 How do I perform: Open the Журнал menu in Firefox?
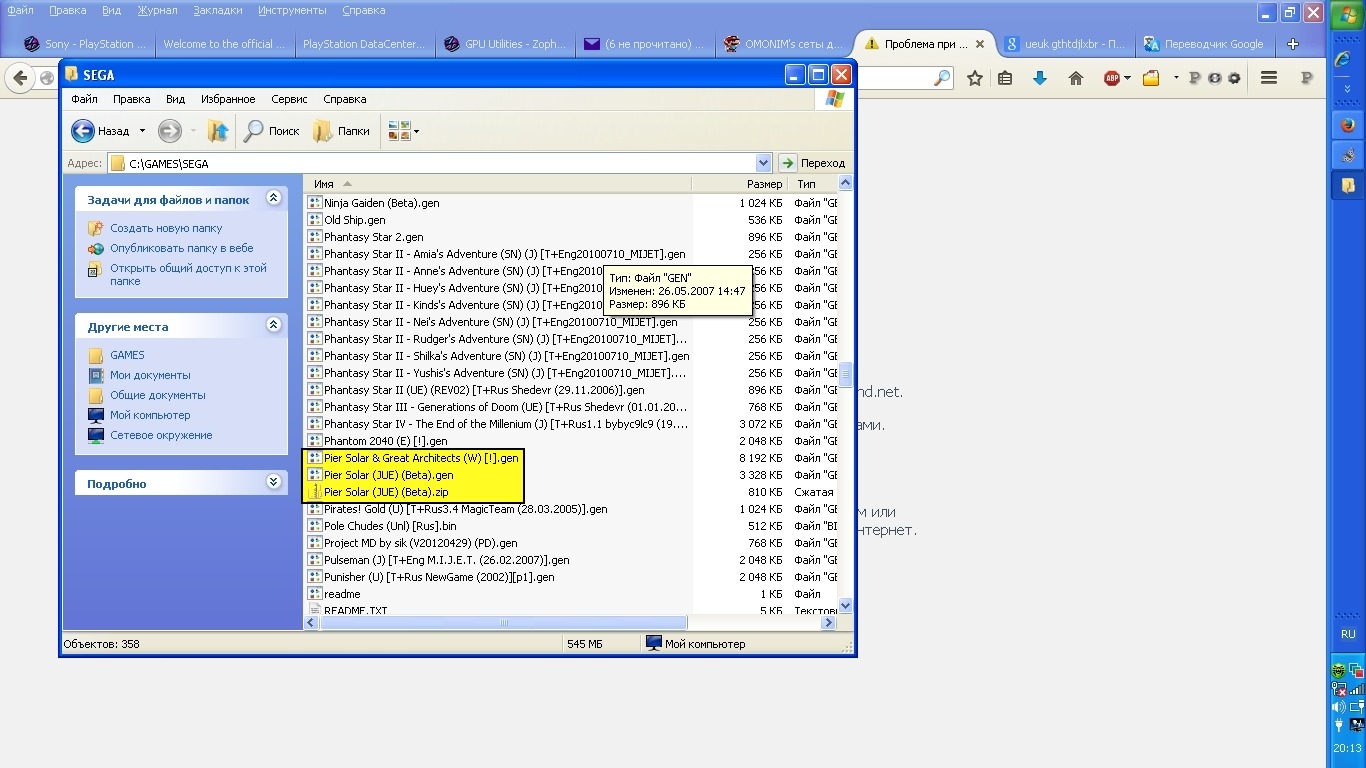pos(157,10)
